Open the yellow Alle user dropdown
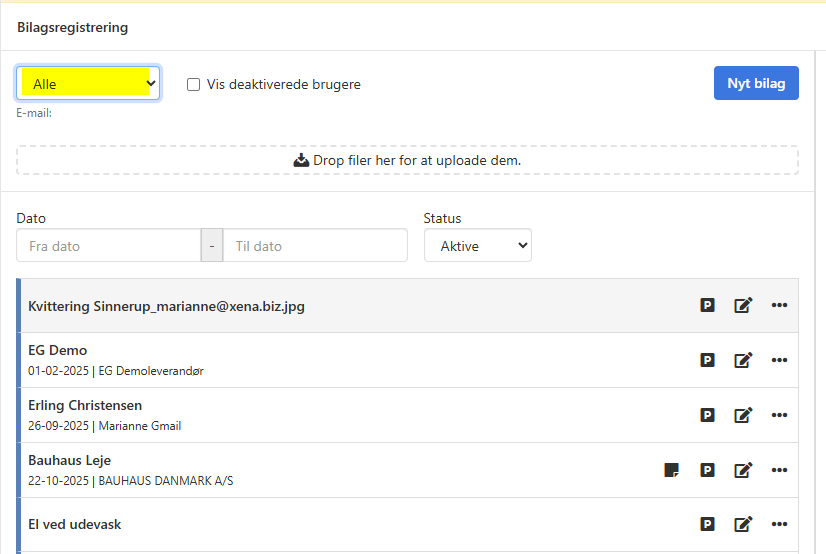This screenshot has height=554, width=826. pos(88,84)
